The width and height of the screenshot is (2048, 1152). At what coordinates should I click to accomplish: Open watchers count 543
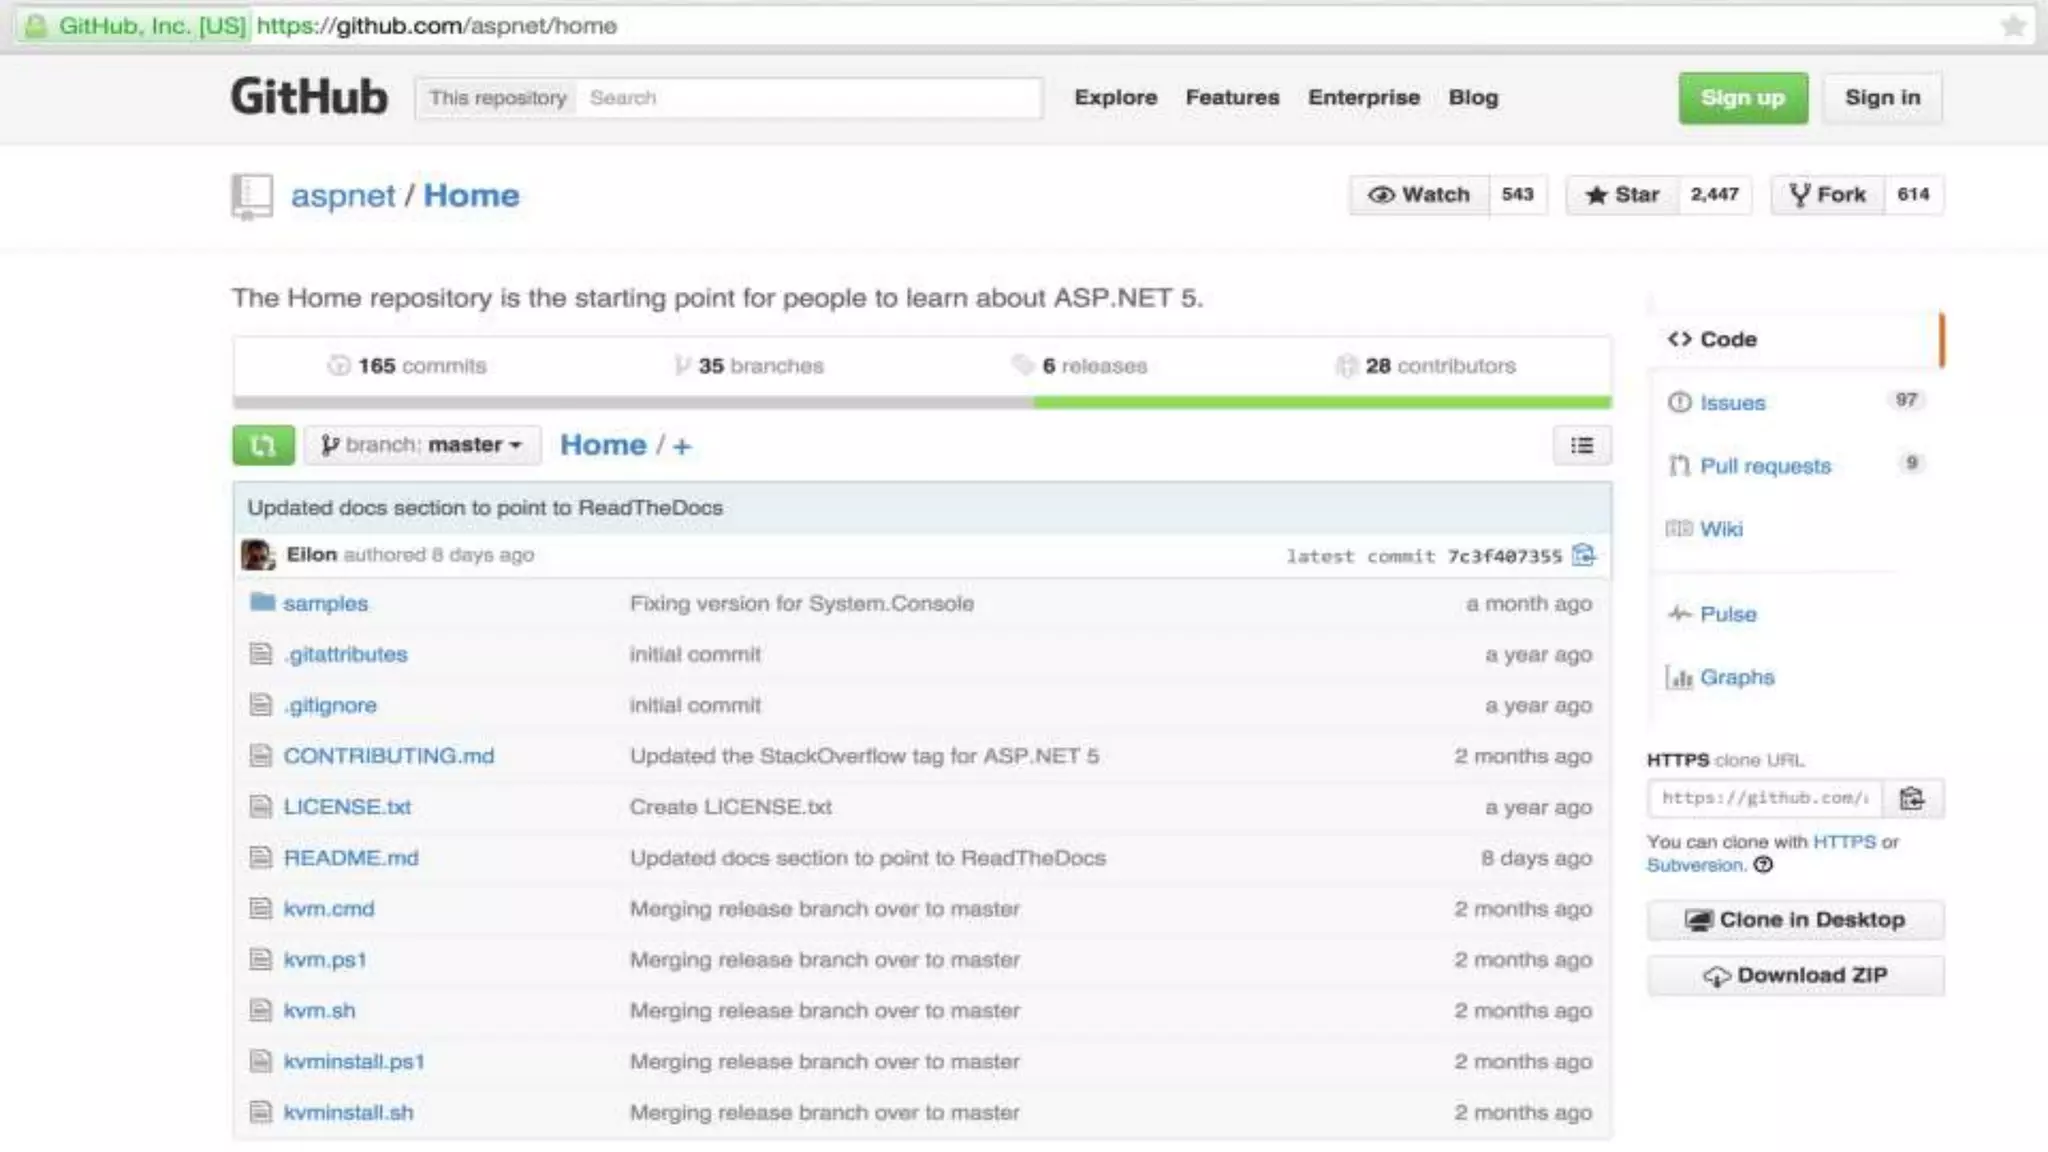pos(1517,195)
